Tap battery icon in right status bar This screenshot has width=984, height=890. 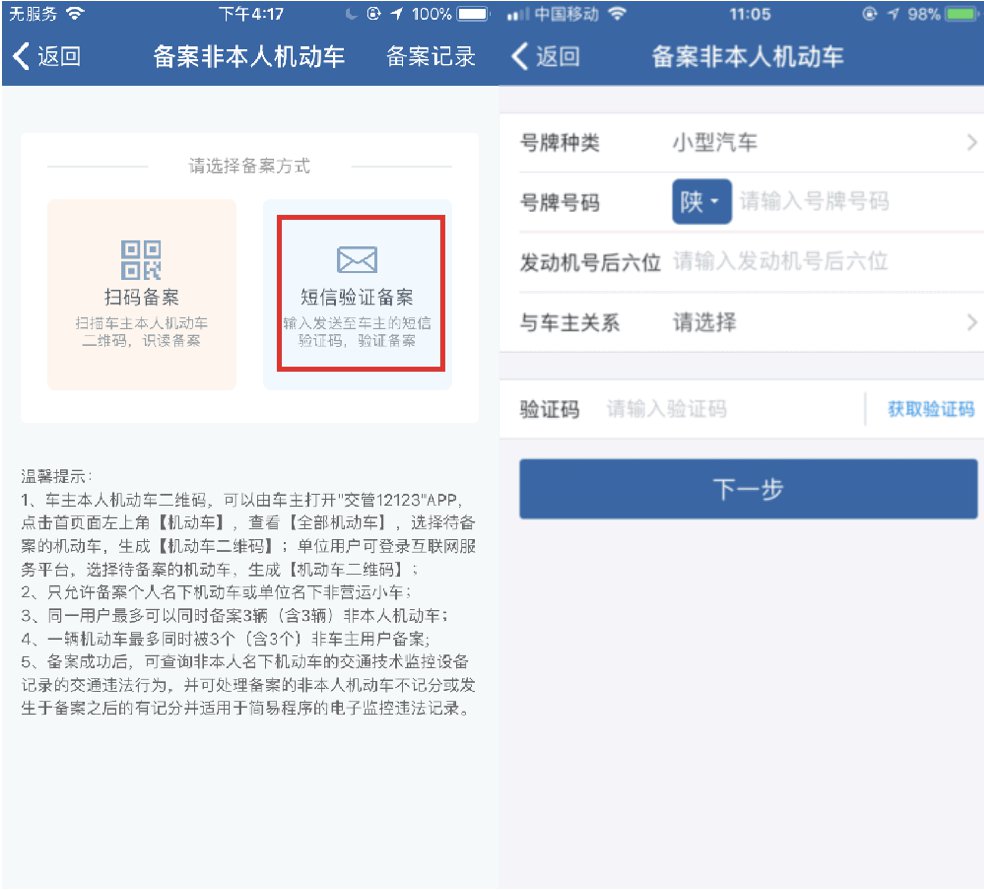click(x=961, y=15)
